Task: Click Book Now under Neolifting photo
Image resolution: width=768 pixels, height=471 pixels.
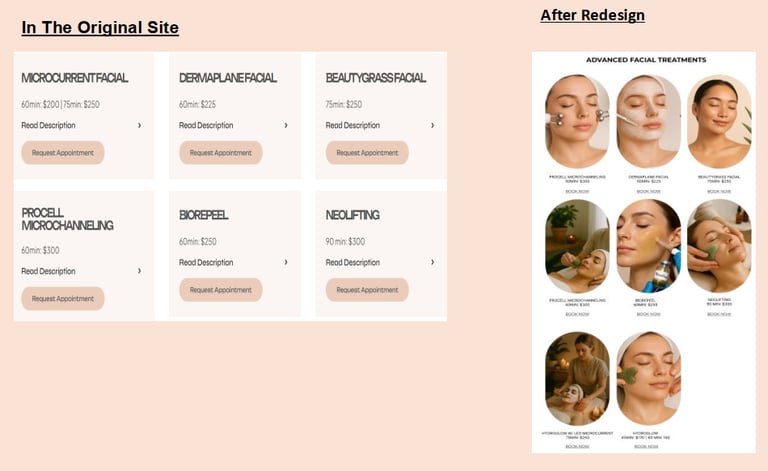Action: coord(719,314)
